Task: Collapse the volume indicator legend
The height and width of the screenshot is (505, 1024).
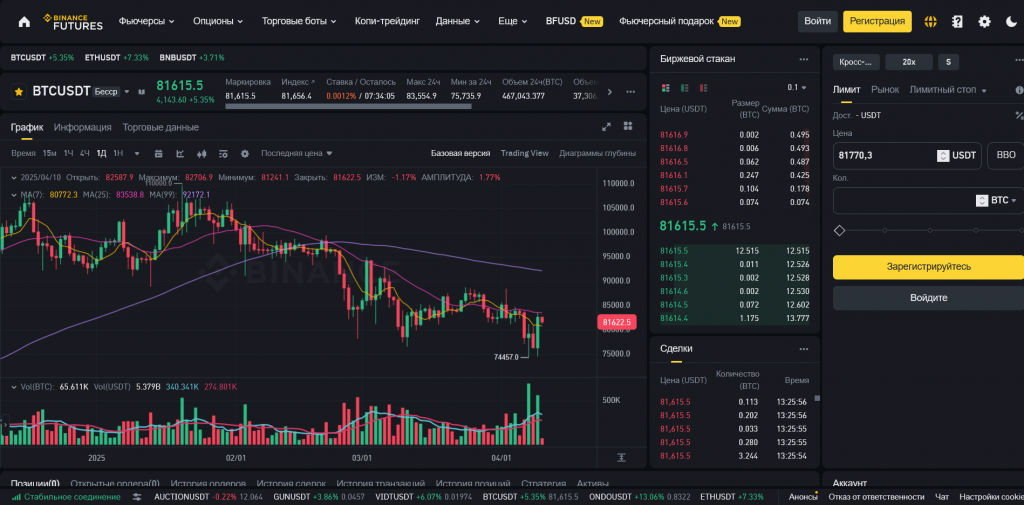Action: click(14, 387)
